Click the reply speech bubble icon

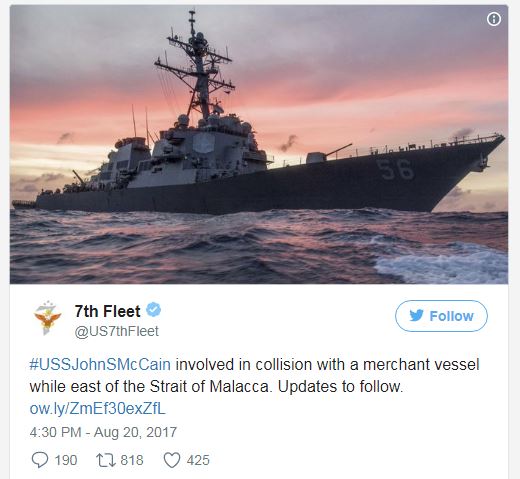pos(40,460)
